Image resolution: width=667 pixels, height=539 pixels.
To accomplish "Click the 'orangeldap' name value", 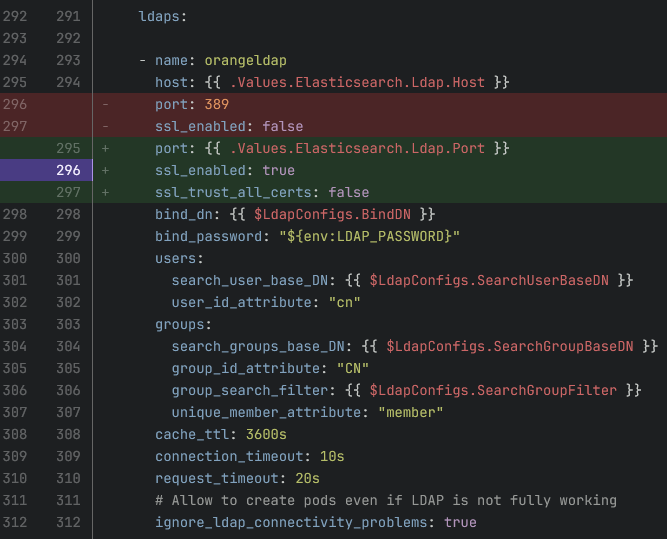I will 245,60.
